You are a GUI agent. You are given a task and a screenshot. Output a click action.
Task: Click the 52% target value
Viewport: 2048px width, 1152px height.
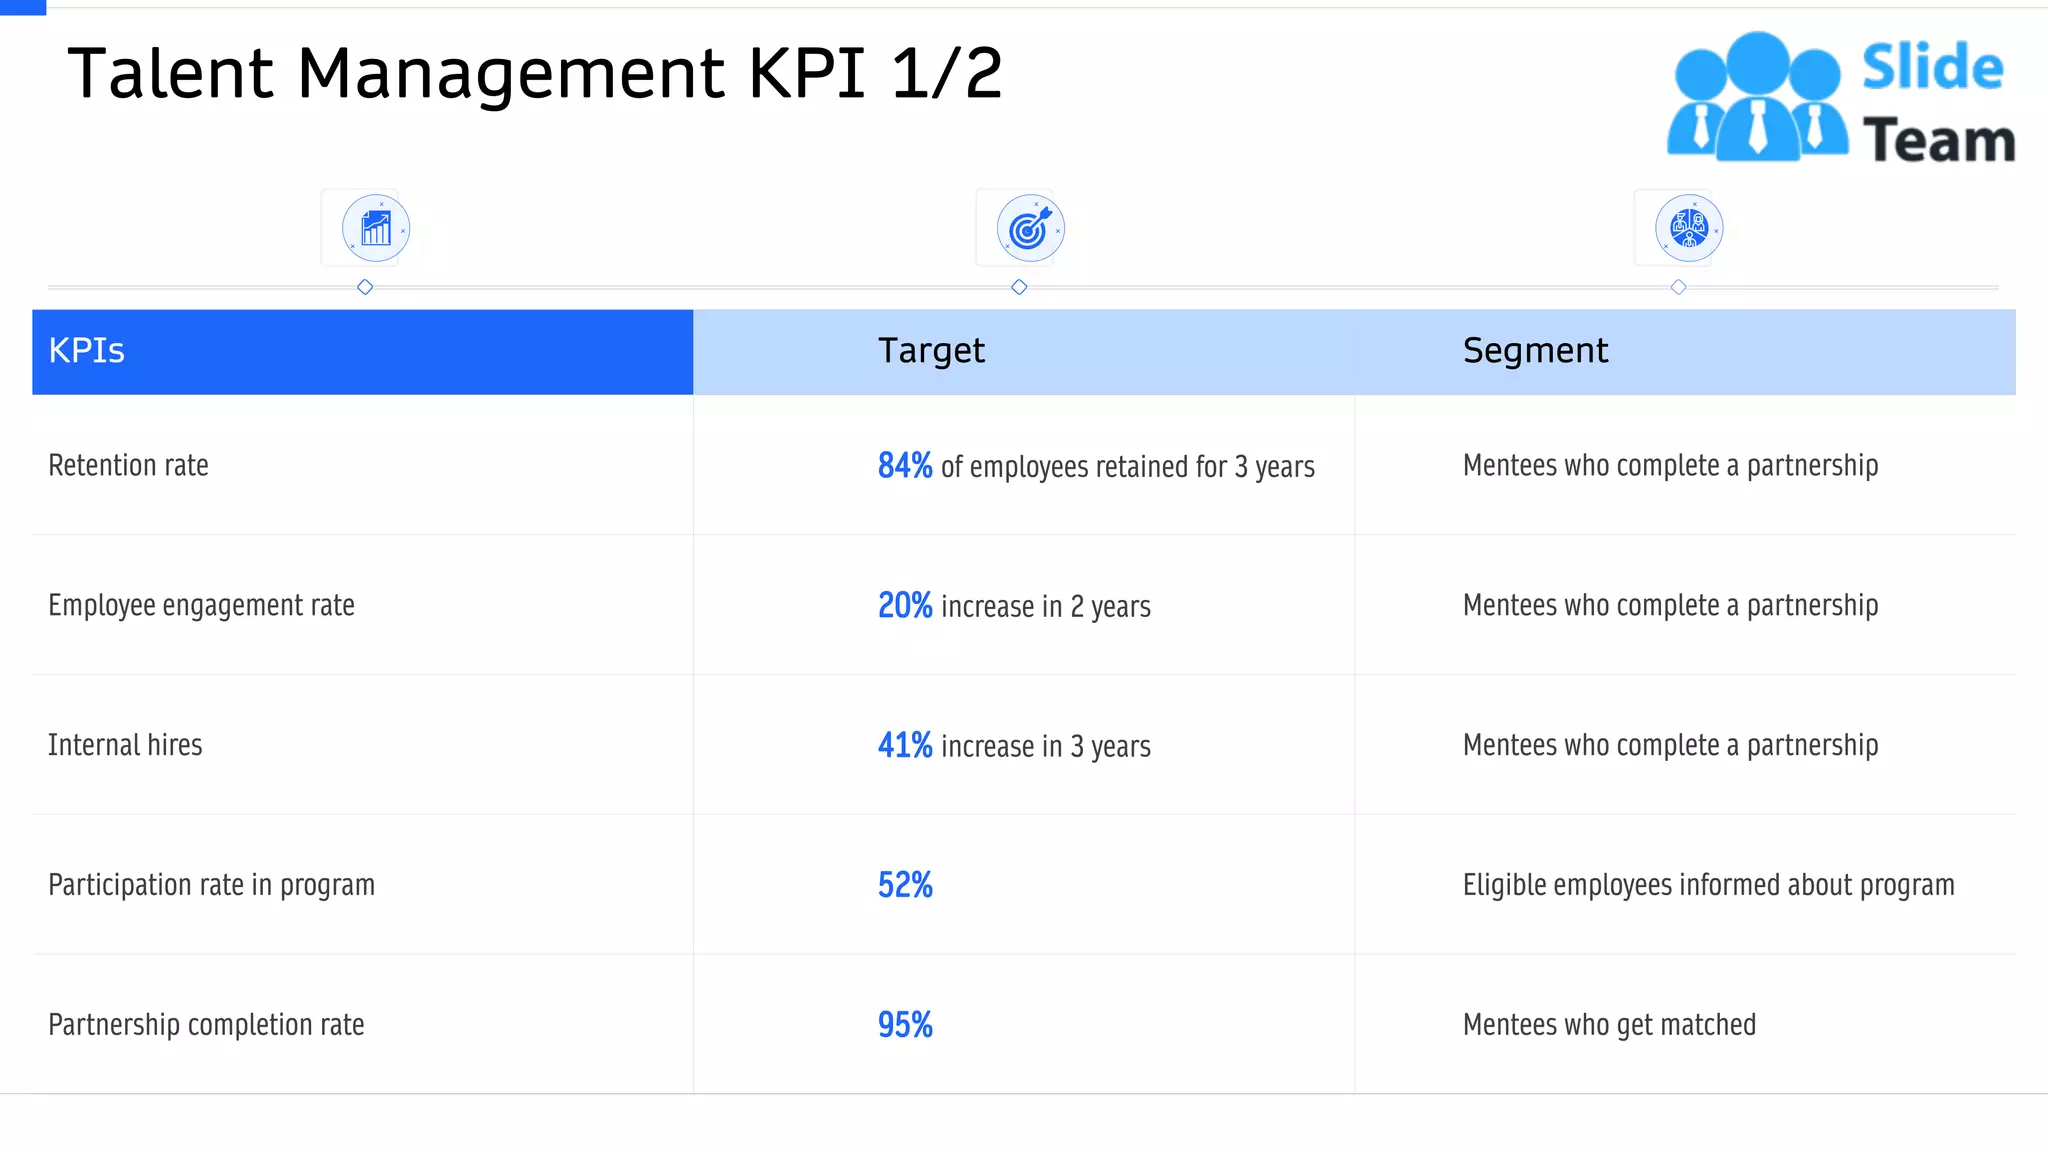pos(905,885)
